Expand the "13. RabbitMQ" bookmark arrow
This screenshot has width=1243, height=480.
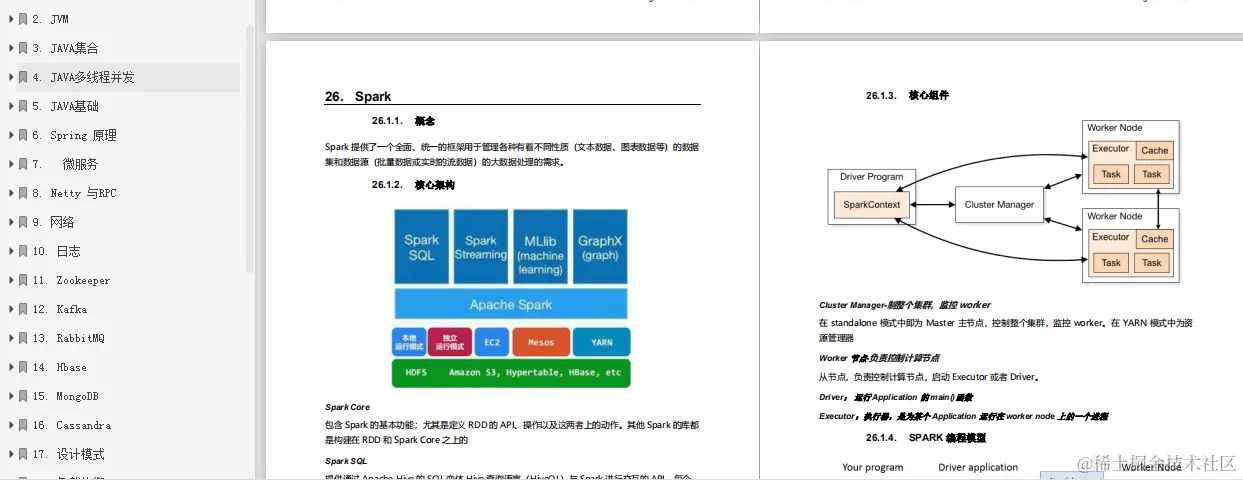click(11, 338)
